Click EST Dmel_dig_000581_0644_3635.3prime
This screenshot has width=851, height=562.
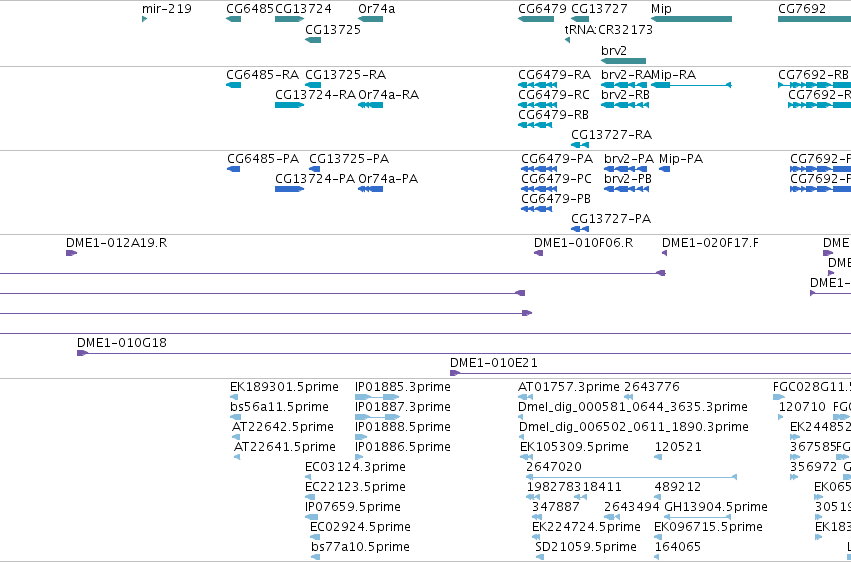point(633,407)
